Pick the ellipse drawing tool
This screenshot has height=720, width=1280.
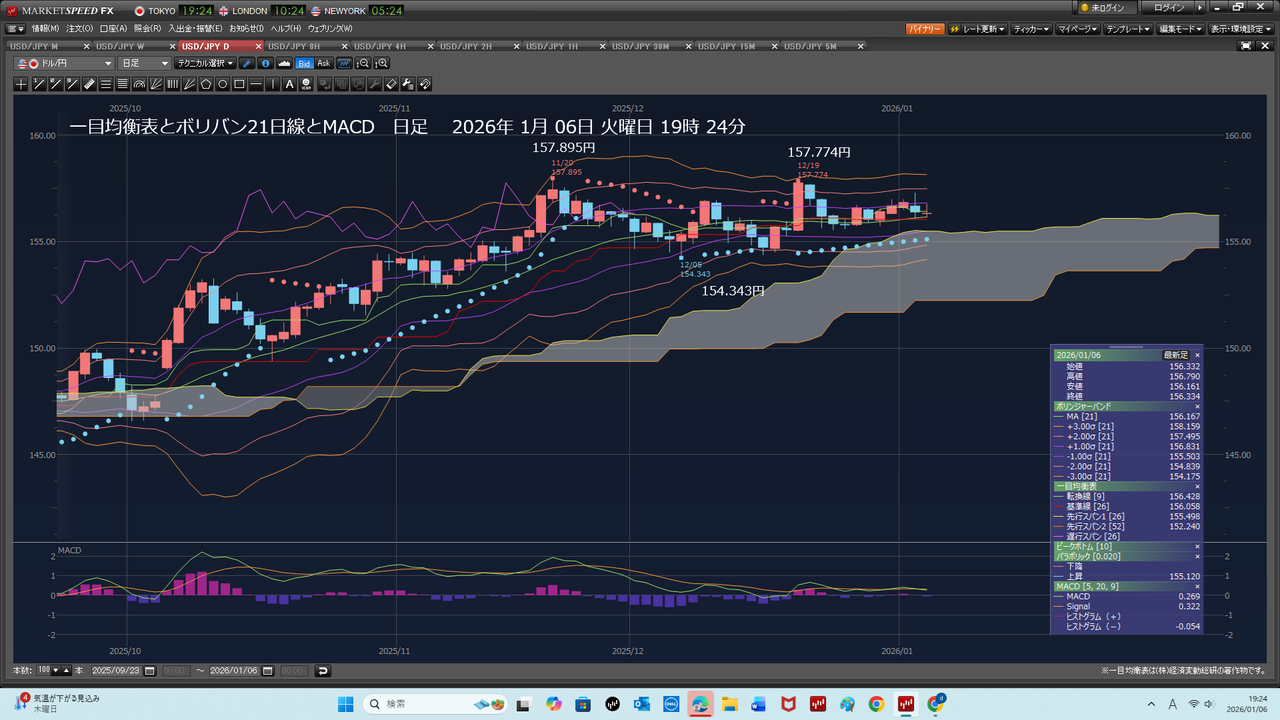click(223, 84)
